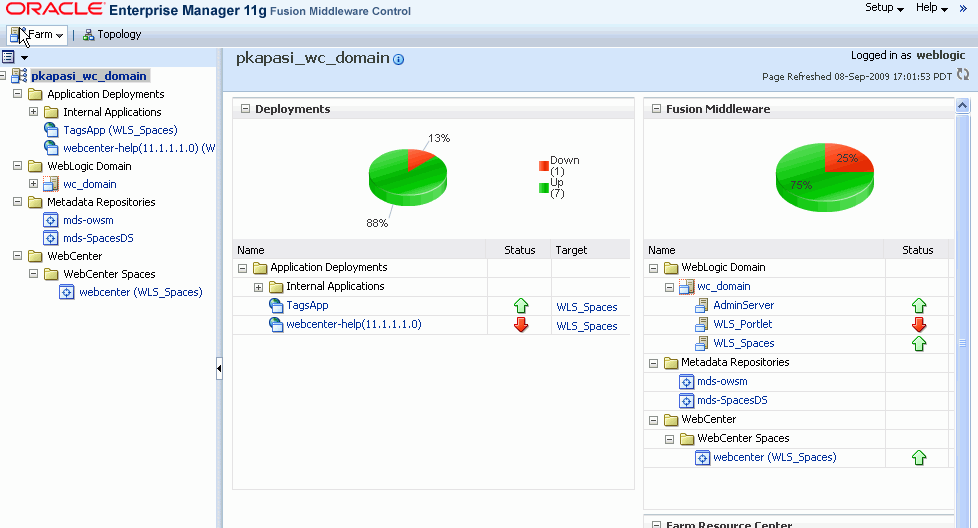Open AdminServer link
This screenshot has width=978, height=528.
point(743,305)
